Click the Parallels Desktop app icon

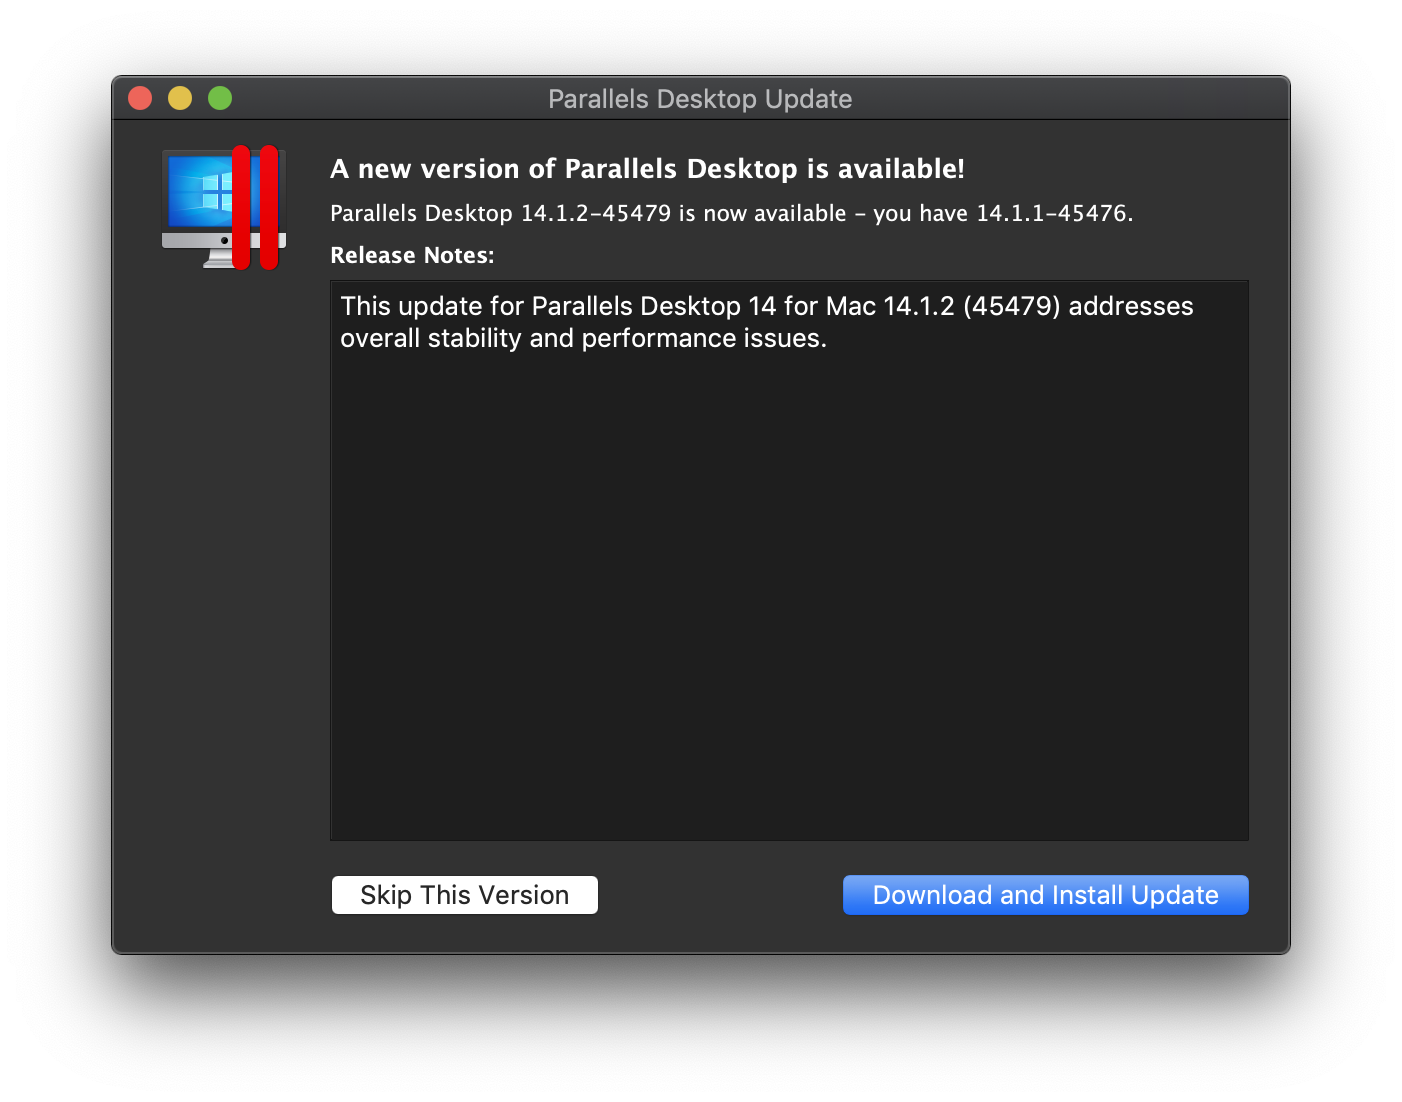tap(224, 208)
